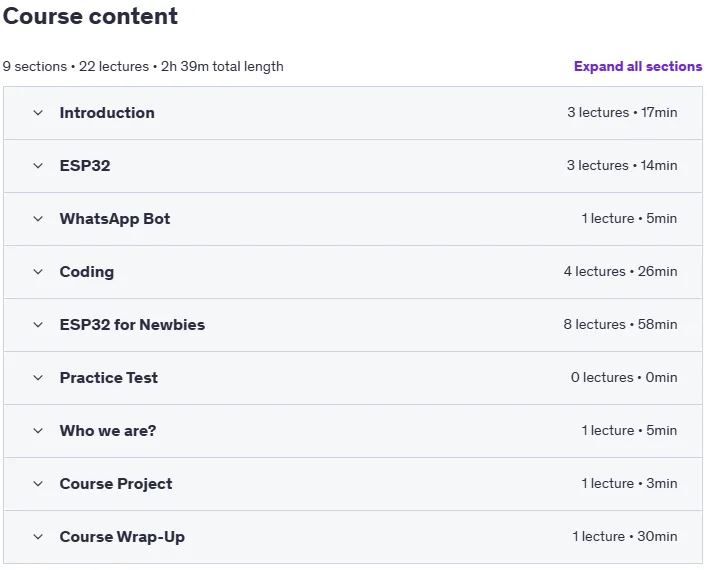Expand the Course Wrap-Up chevron
707x570 pixels.
[x=38, y=537]
